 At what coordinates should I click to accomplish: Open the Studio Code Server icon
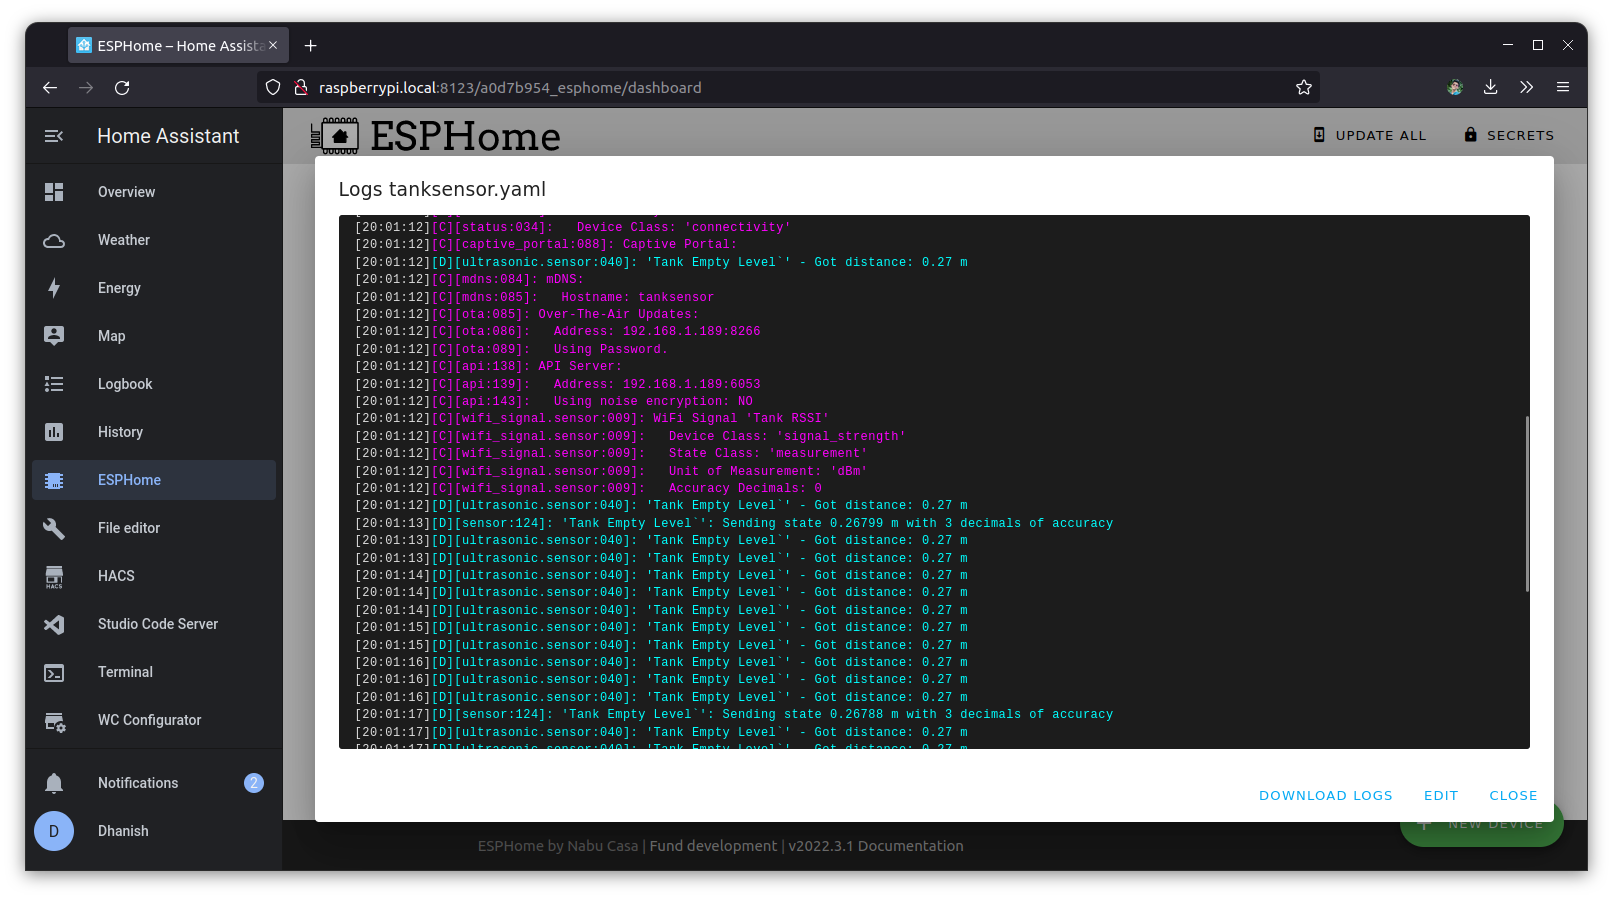pos(54,624)
